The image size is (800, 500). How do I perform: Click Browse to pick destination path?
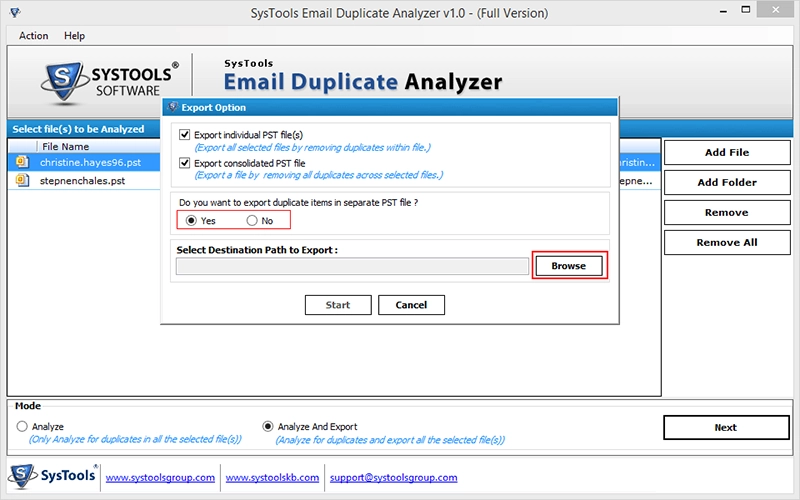569,265
